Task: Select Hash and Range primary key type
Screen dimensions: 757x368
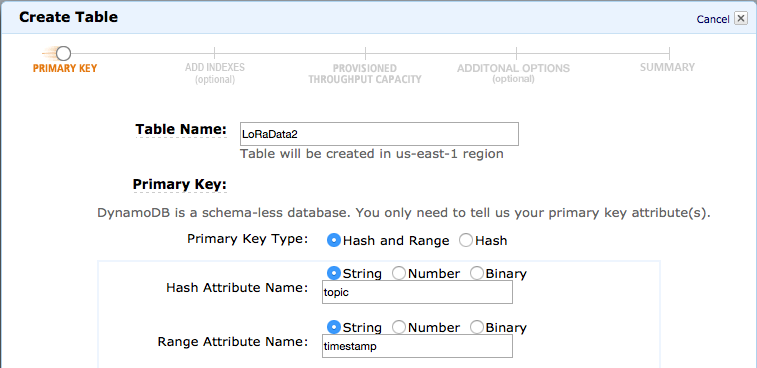Action: pos(334,240)
